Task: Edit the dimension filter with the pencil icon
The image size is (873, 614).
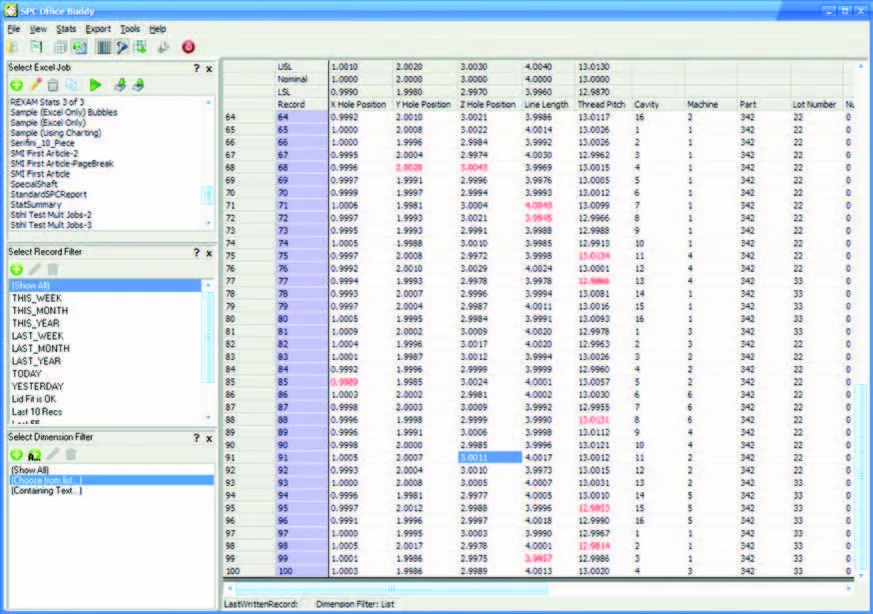Action: [x=53, y=455]
